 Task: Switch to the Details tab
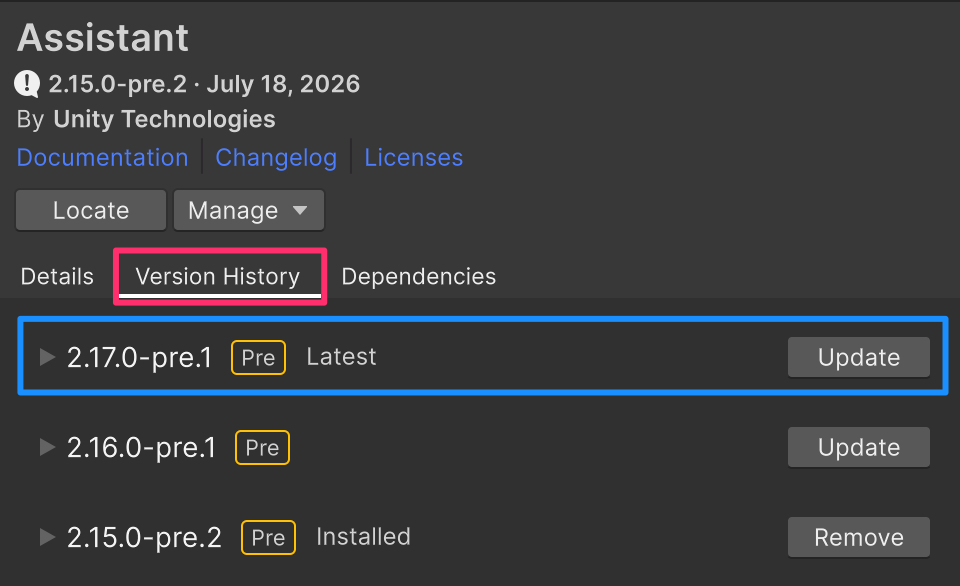pos(57,276)
